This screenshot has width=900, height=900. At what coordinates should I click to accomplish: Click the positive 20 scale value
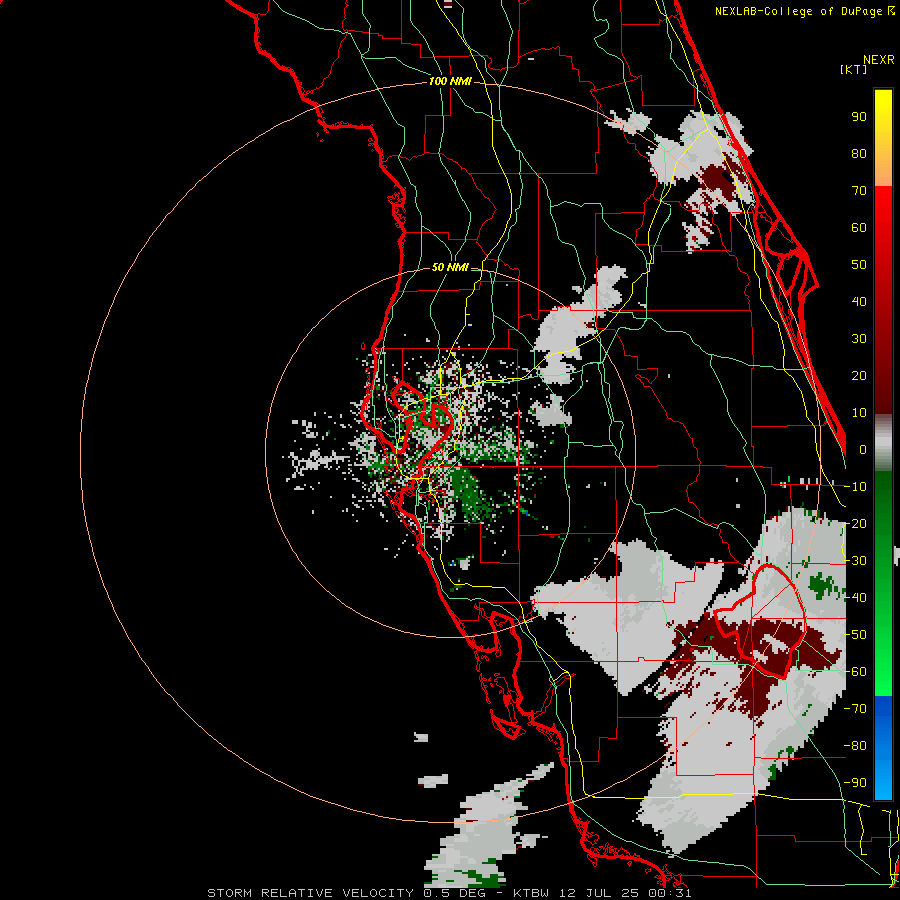coord(859,376)
